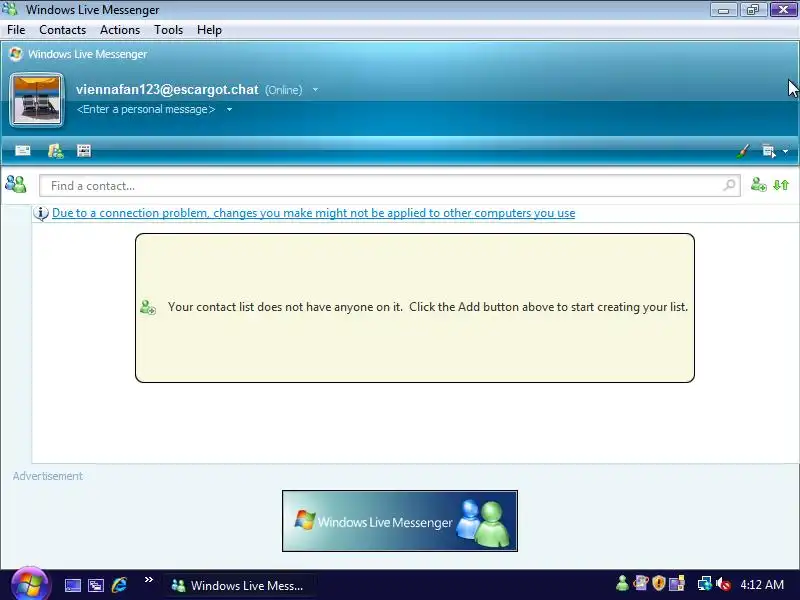Screen dimensions: 800x600
Task: Open the File menu
Action: pos(16,30)
